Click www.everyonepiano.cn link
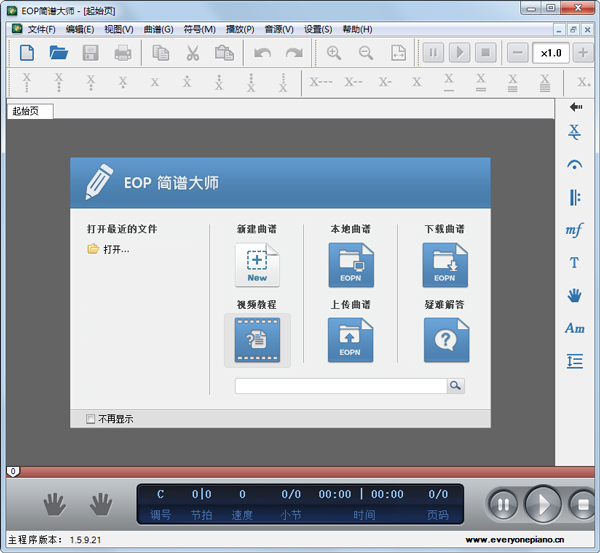 [x=515, y=540]
